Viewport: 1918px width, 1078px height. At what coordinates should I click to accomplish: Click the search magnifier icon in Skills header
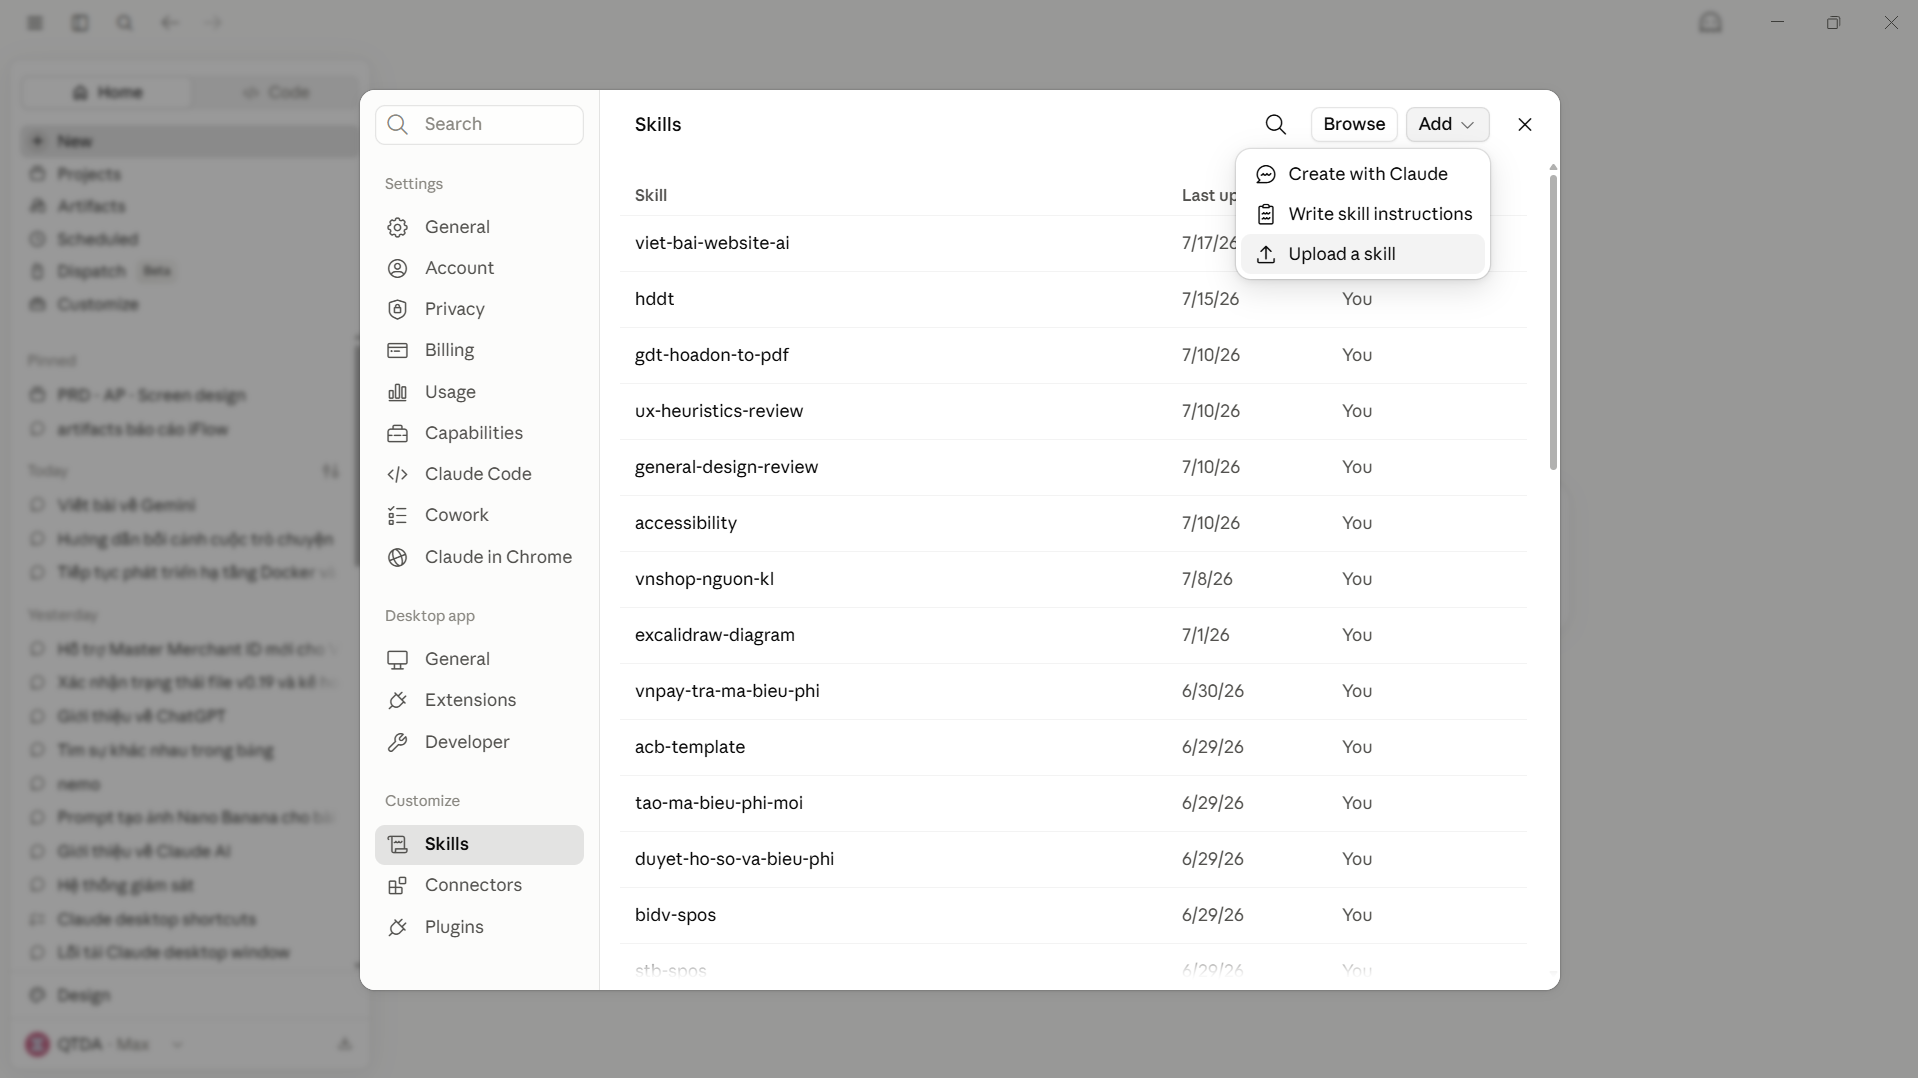(x=1275, y=124)
